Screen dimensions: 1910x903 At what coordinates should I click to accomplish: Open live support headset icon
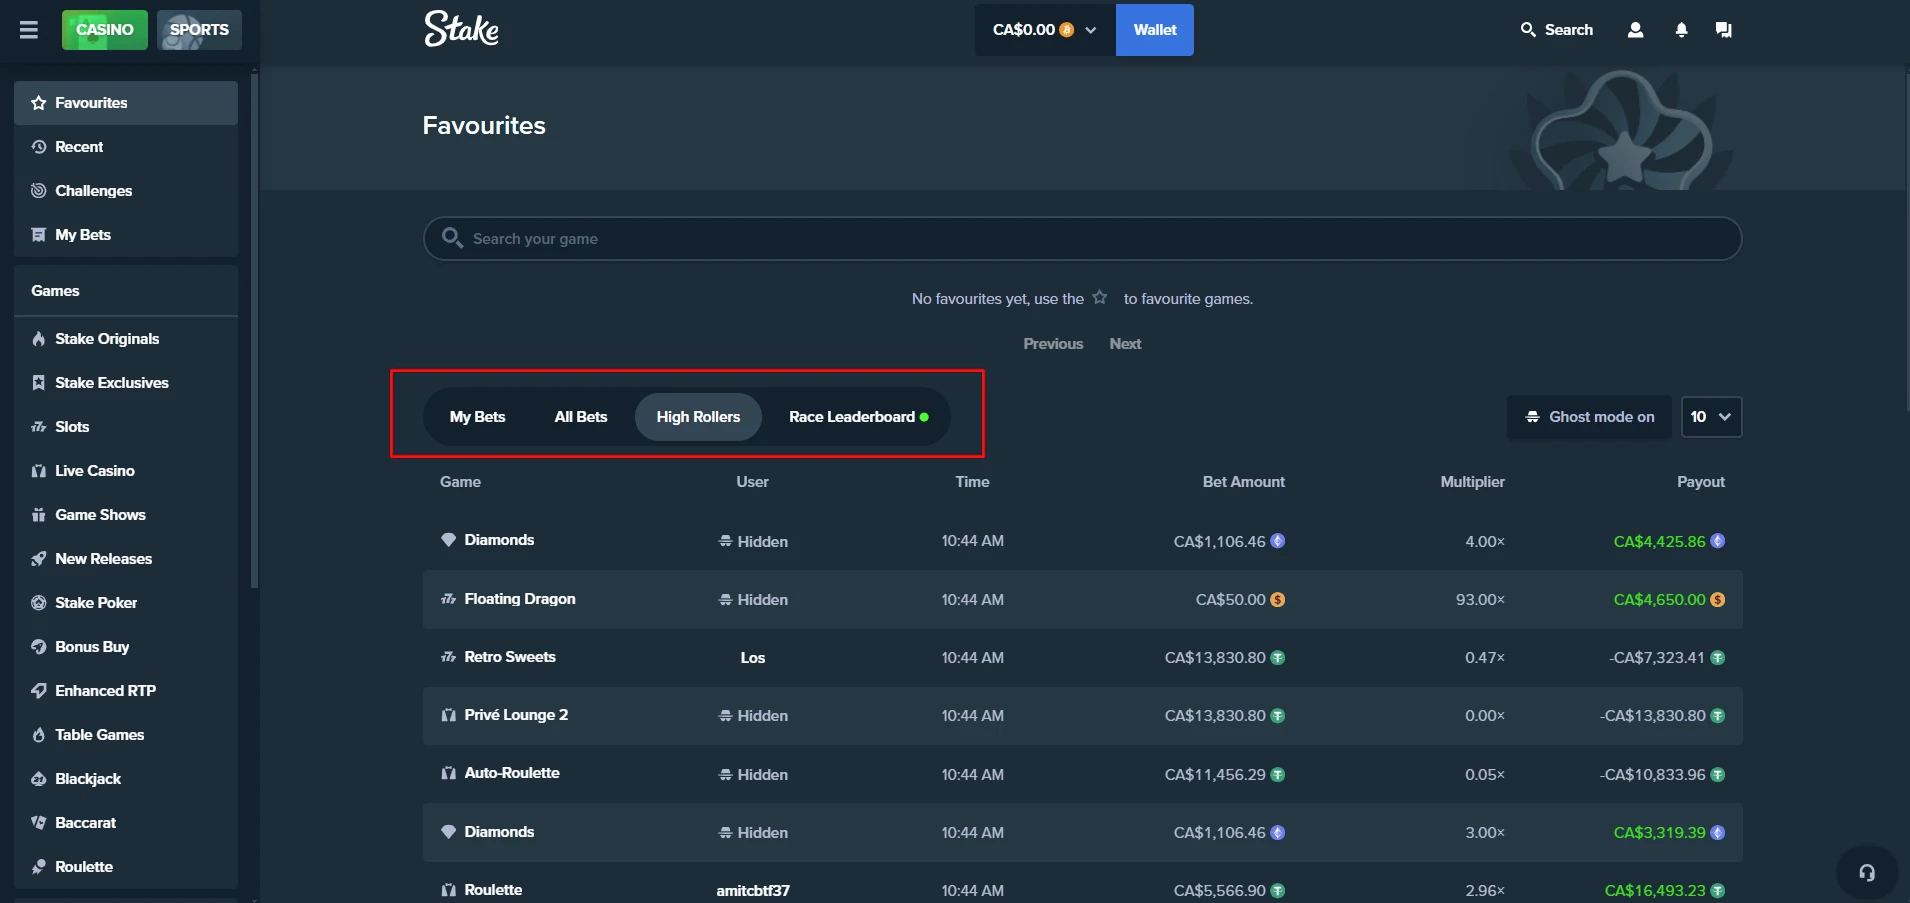point(1867,873)
